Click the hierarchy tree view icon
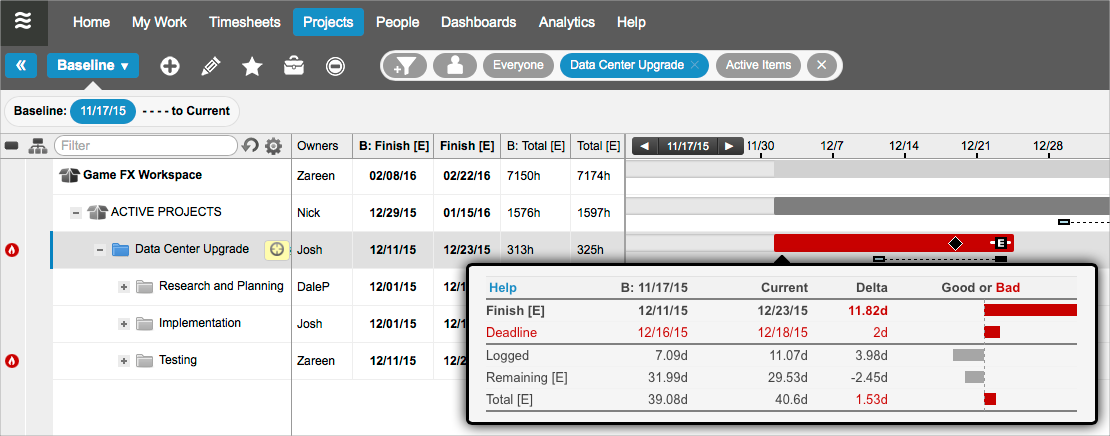The image size is (1110, 436). click(38, 146)
